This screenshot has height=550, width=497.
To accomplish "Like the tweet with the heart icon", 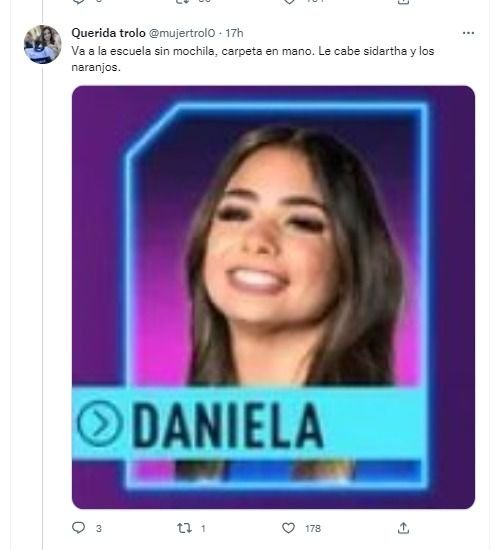I will [288, 528].
